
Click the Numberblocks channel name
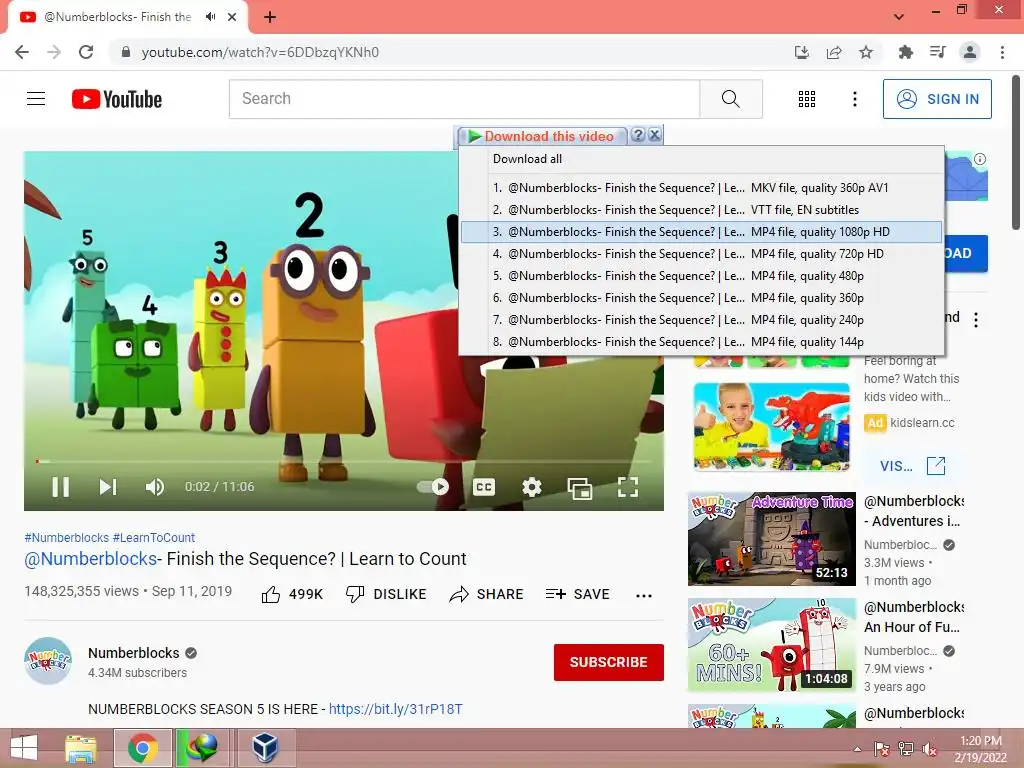pyautogui.click(x=134, y=653)
